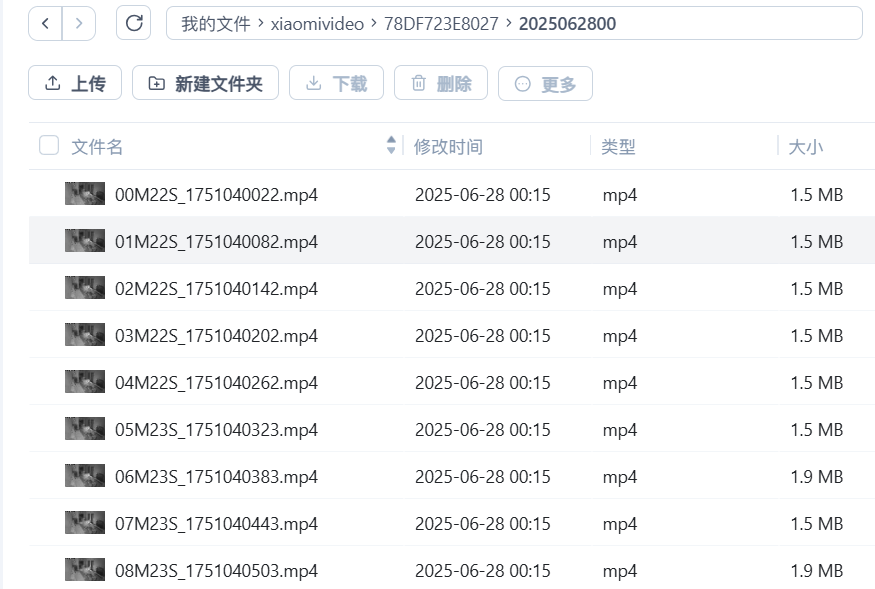Click modified time of 05M23S_1751040323.mp4 row
The width and height of the screenshot is (875, 589).
pyautogui.click(x=483, y=430)
